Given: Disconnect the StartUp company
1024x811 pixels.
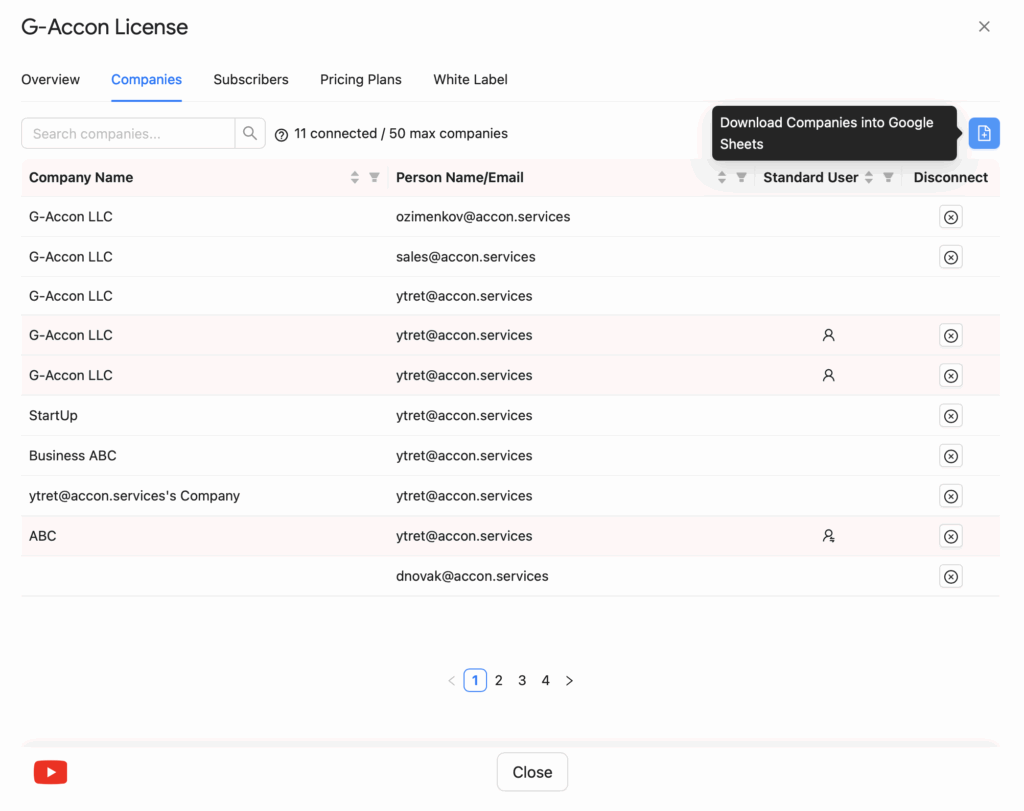Looking at the screenshot, I should pos(950,416).
